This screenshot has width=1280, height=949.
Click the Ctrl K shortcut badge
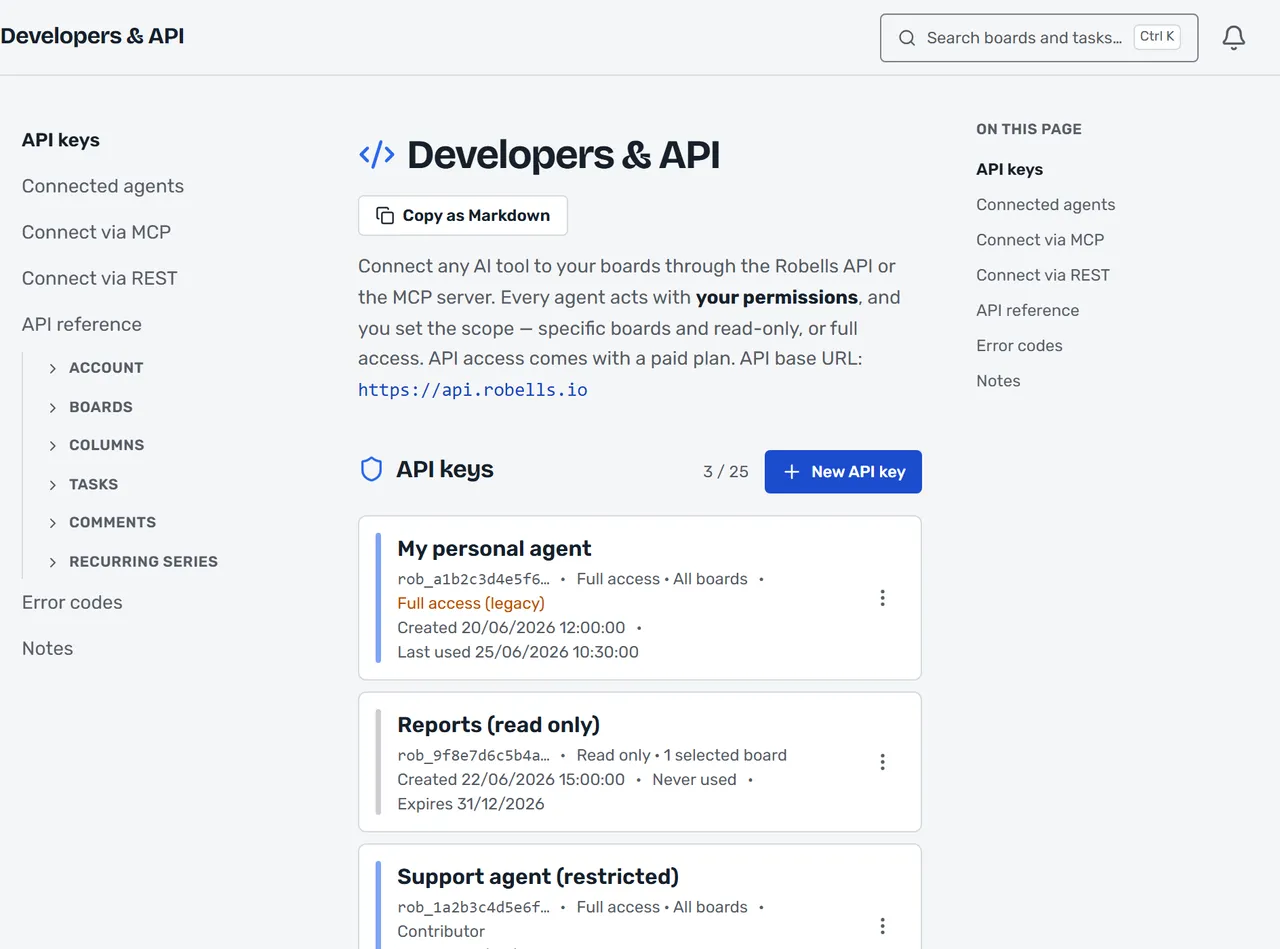1157,37
